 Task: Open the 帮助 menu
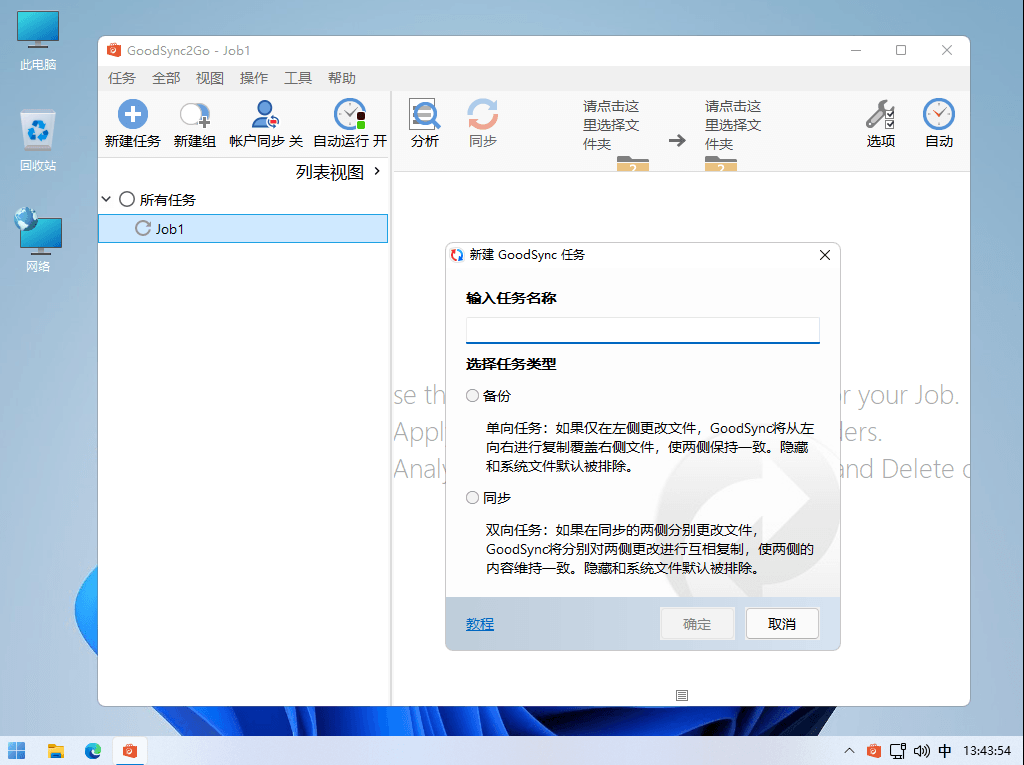click(x=342, y=78)
